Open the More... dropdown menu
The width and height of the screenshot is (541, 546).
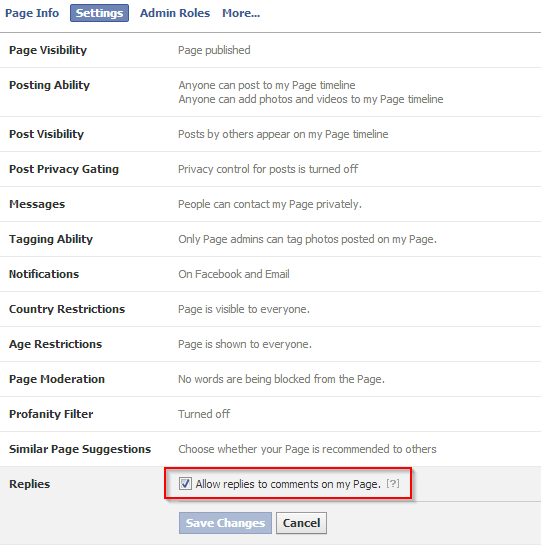tap(241, 13)
